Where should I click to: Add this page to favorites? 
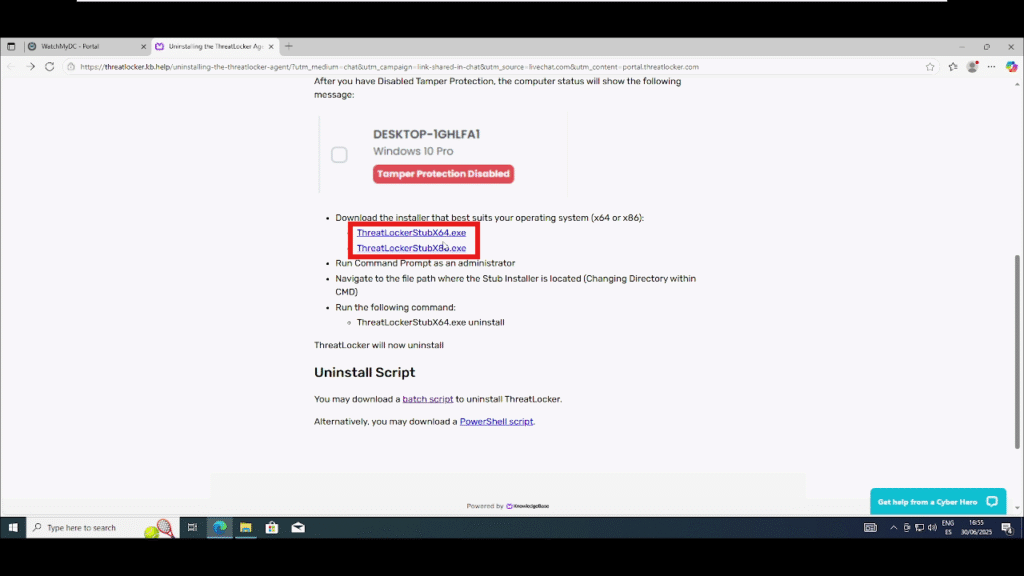[x=930, y=67]
